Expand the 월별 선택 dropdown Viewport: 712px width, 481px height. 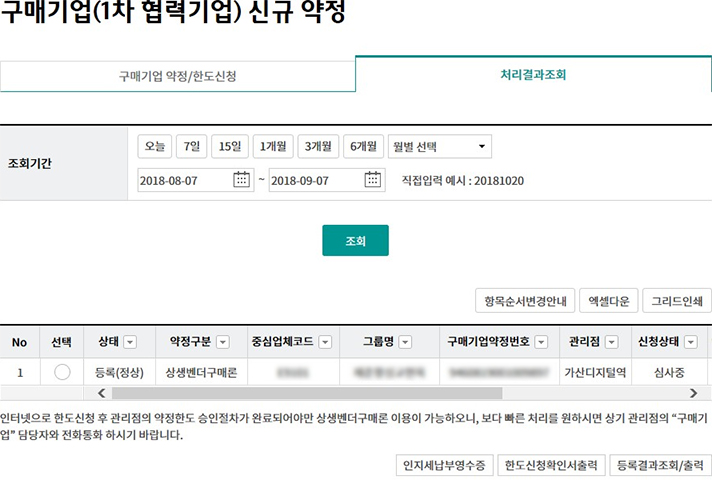pos(440,147)
